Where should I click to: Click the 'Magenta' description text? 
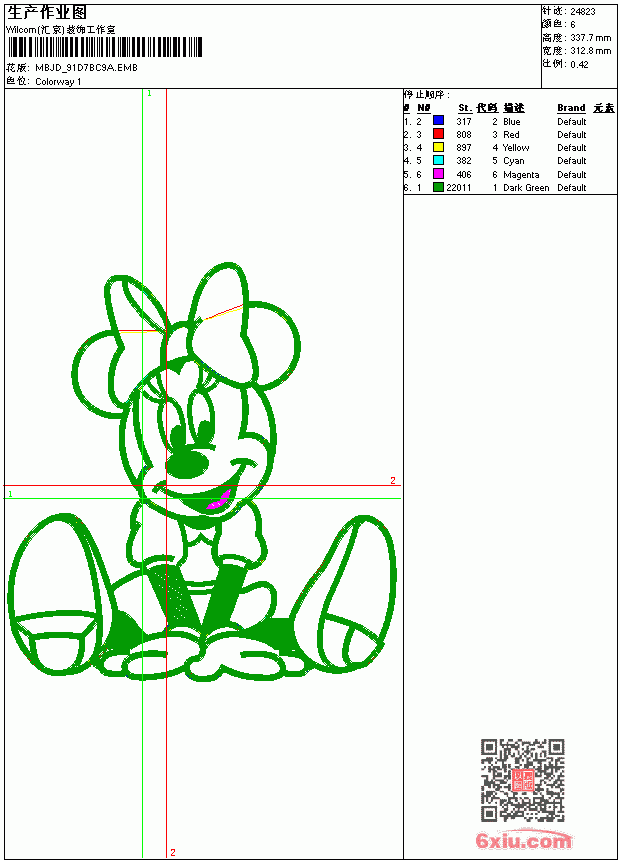(x=521, y=175)
